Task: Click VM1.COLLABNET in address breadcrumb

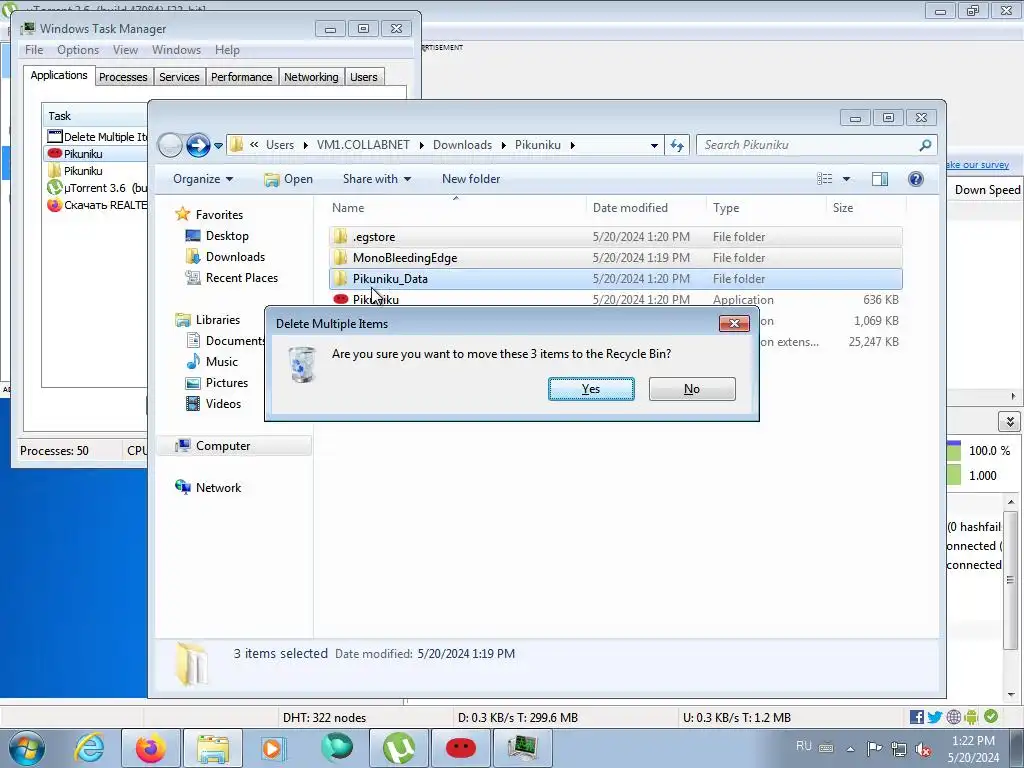Action: (363, 145)
